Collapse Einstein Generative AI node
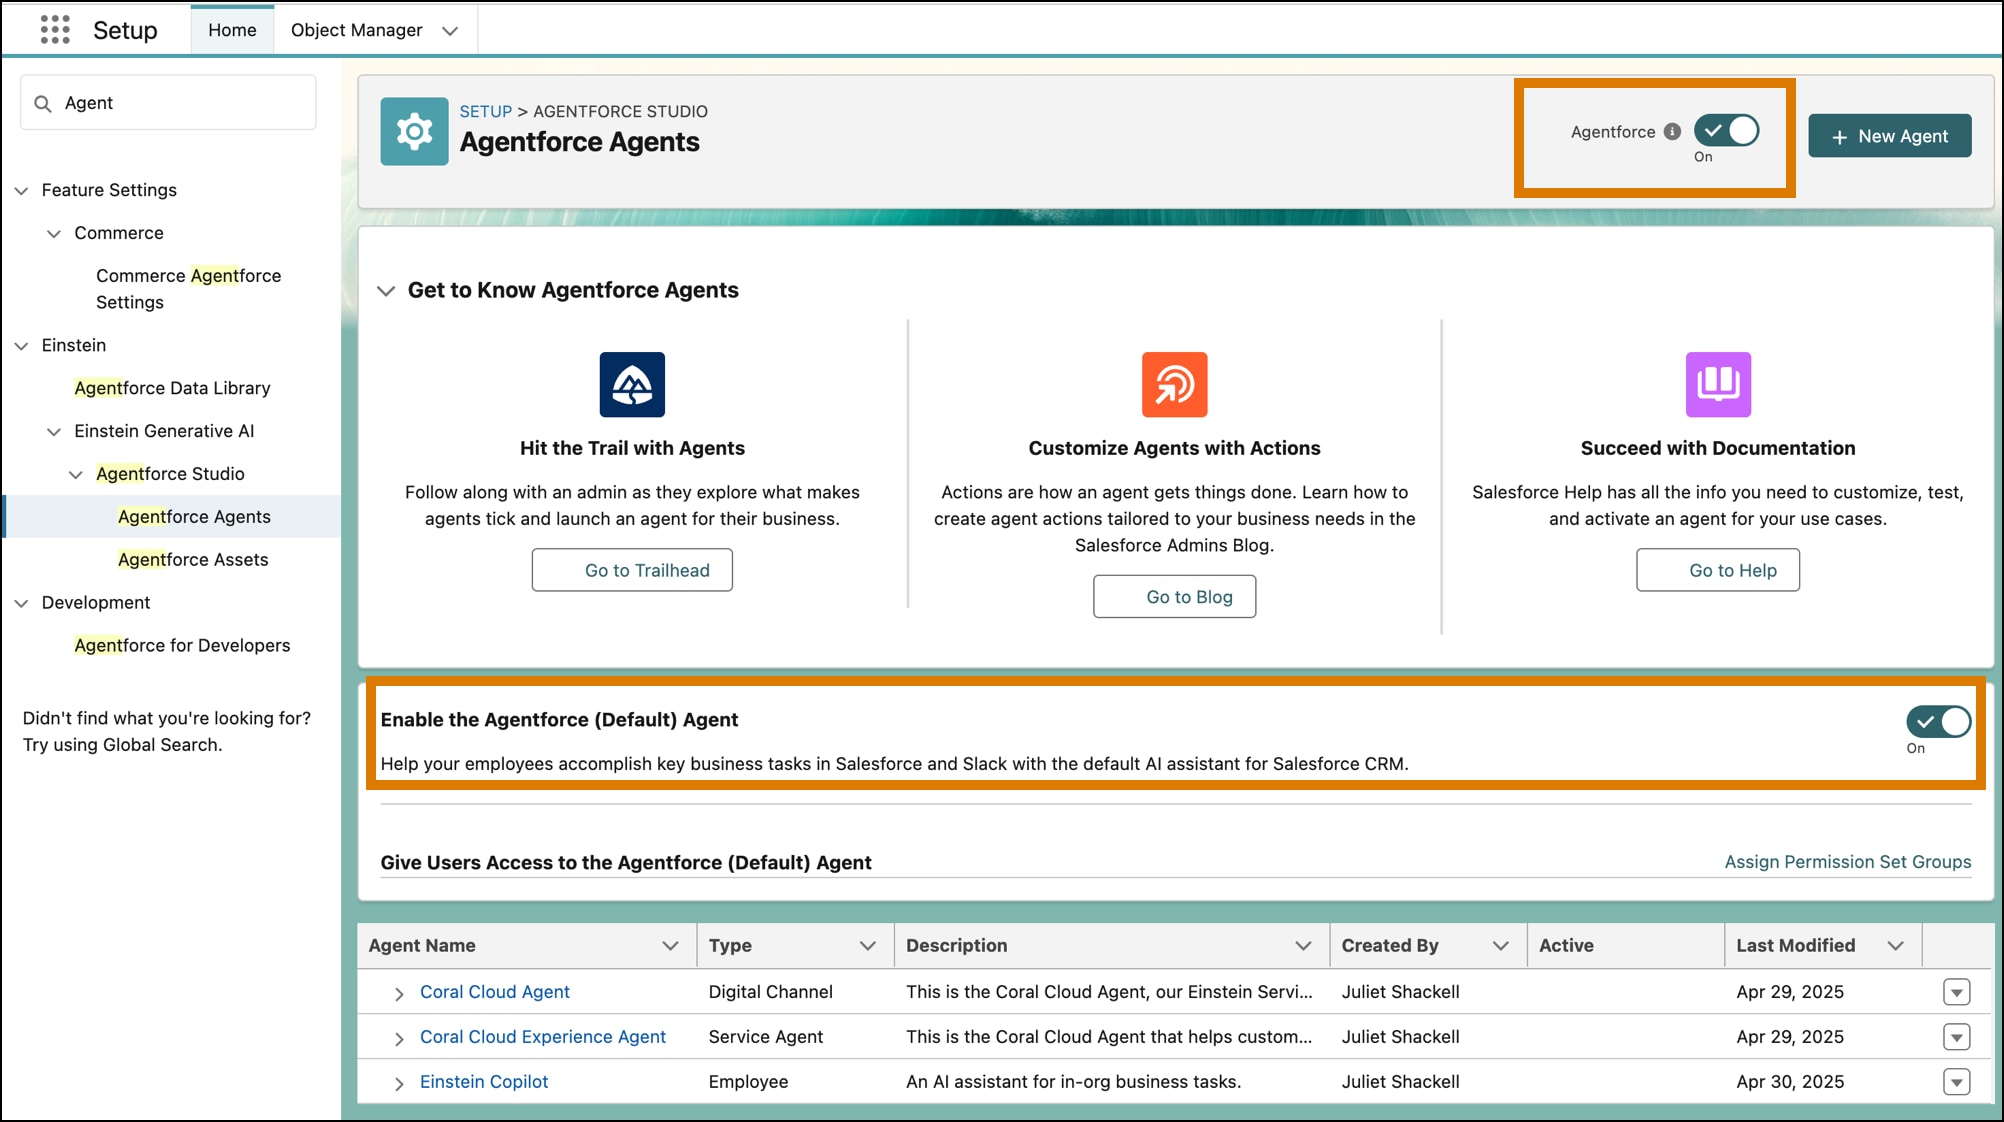Screen dimensions: 2004x1122 (54, 431)
